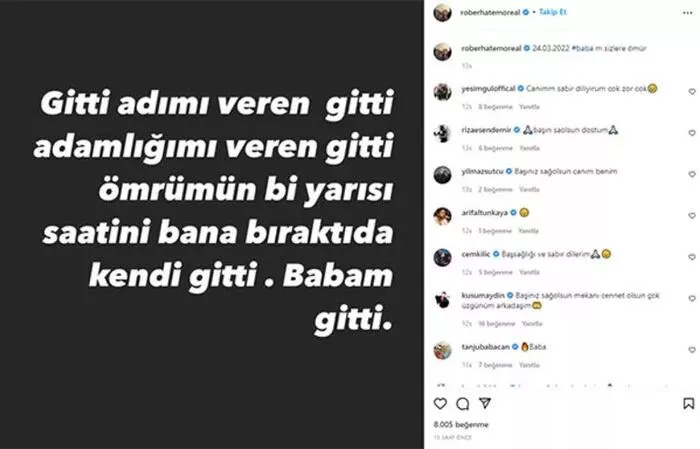Like arifaltunkaya's comment heart icon
Image resolution: width=700 pixels, height=449 pixels.
click(692, 216)
